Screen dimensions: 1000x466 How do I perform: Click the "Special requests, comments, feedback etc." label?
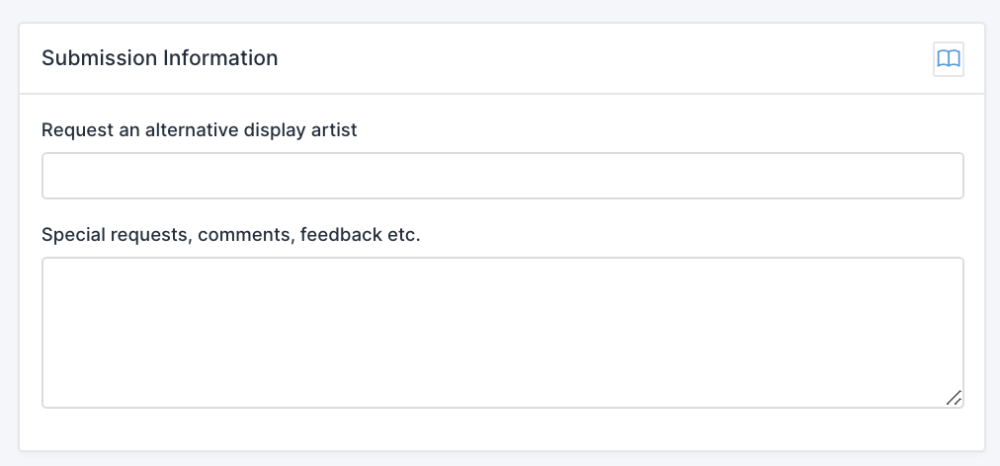coord(232,235)
